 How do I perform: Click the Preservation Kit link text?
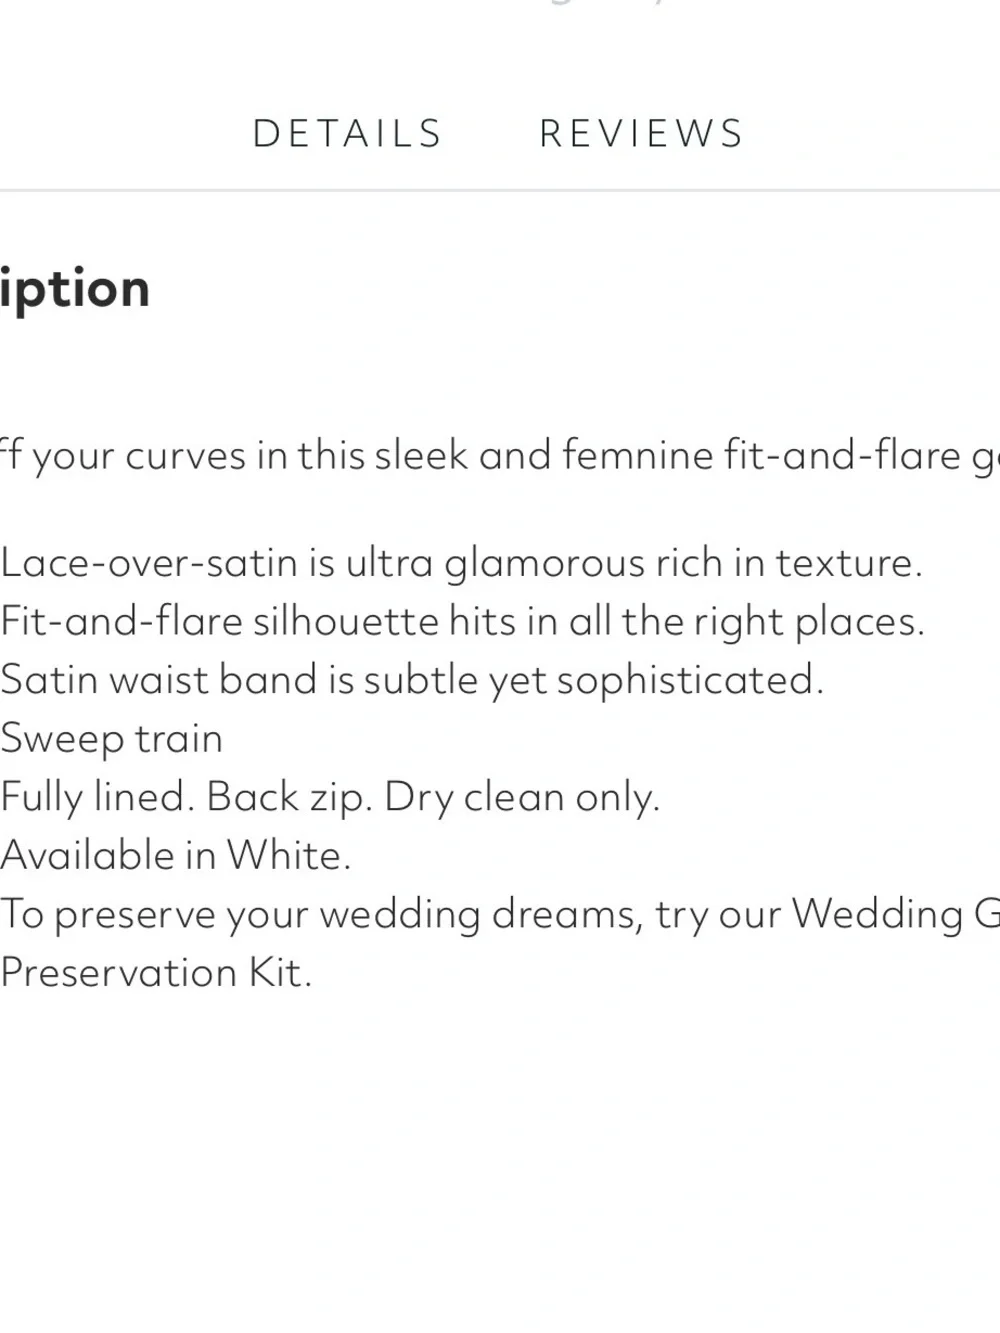[x=156, y=973]
